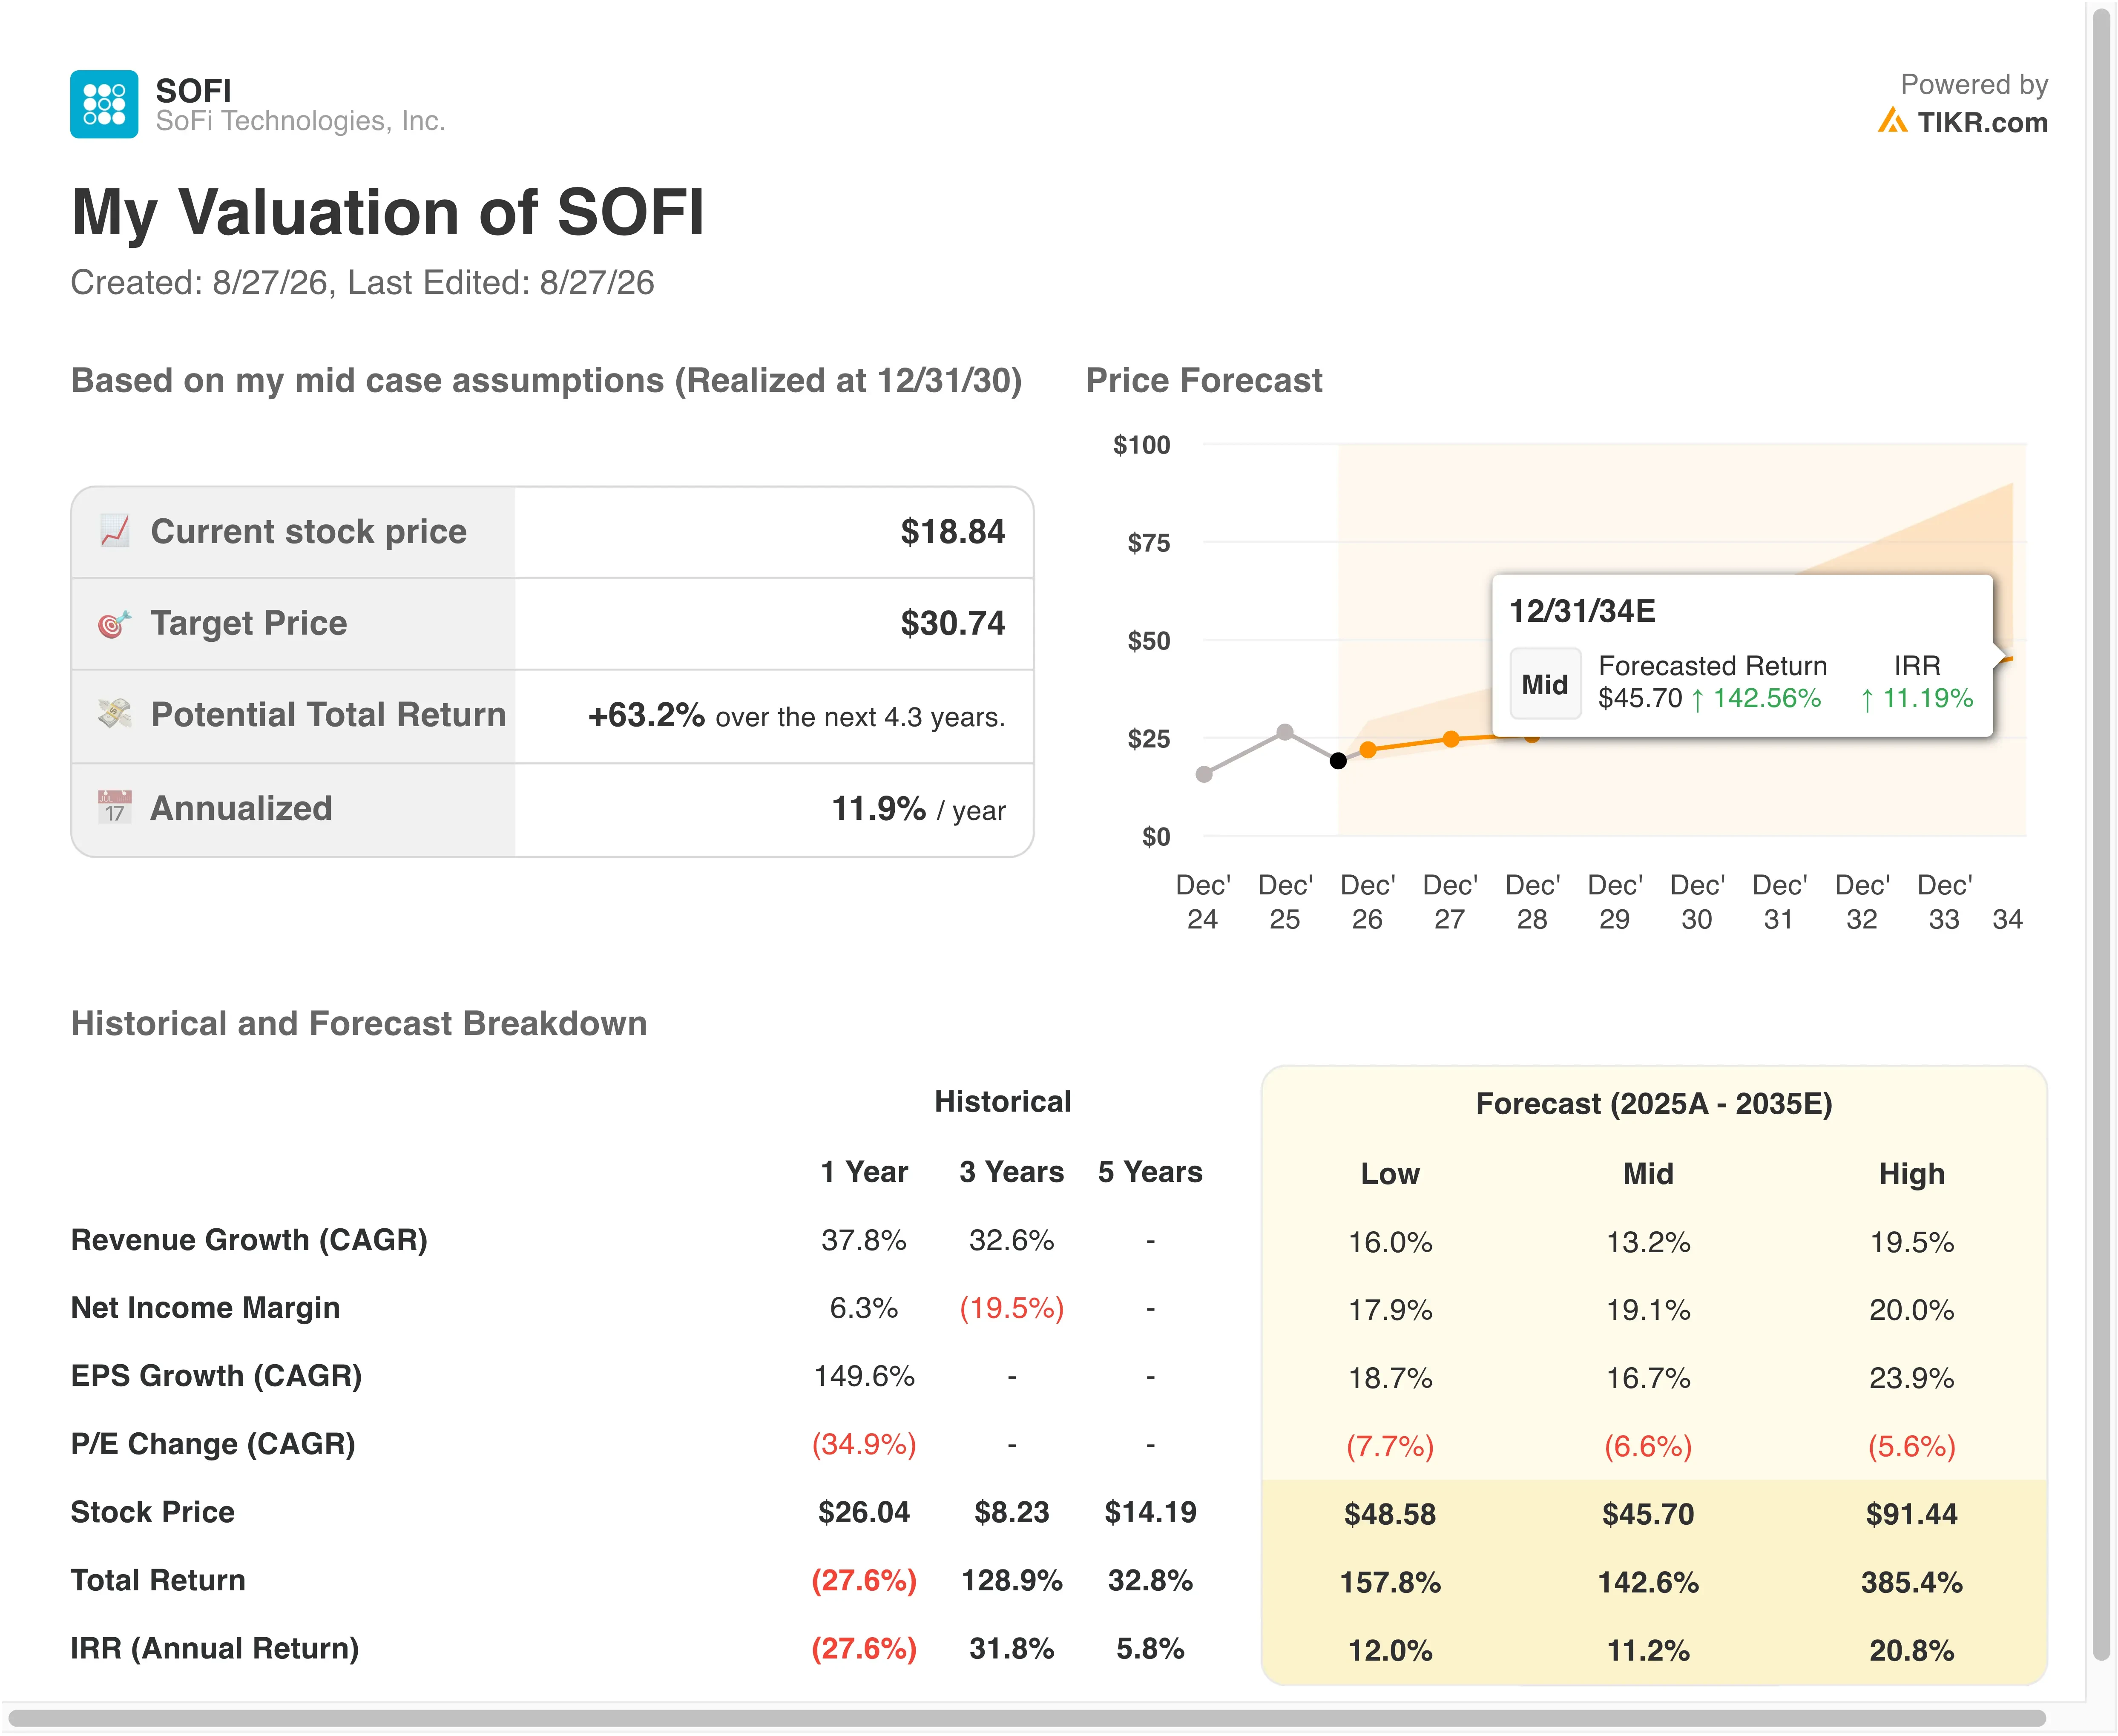
Task: Click the Dec '24 gray data point
Action: coord(1204,774)
